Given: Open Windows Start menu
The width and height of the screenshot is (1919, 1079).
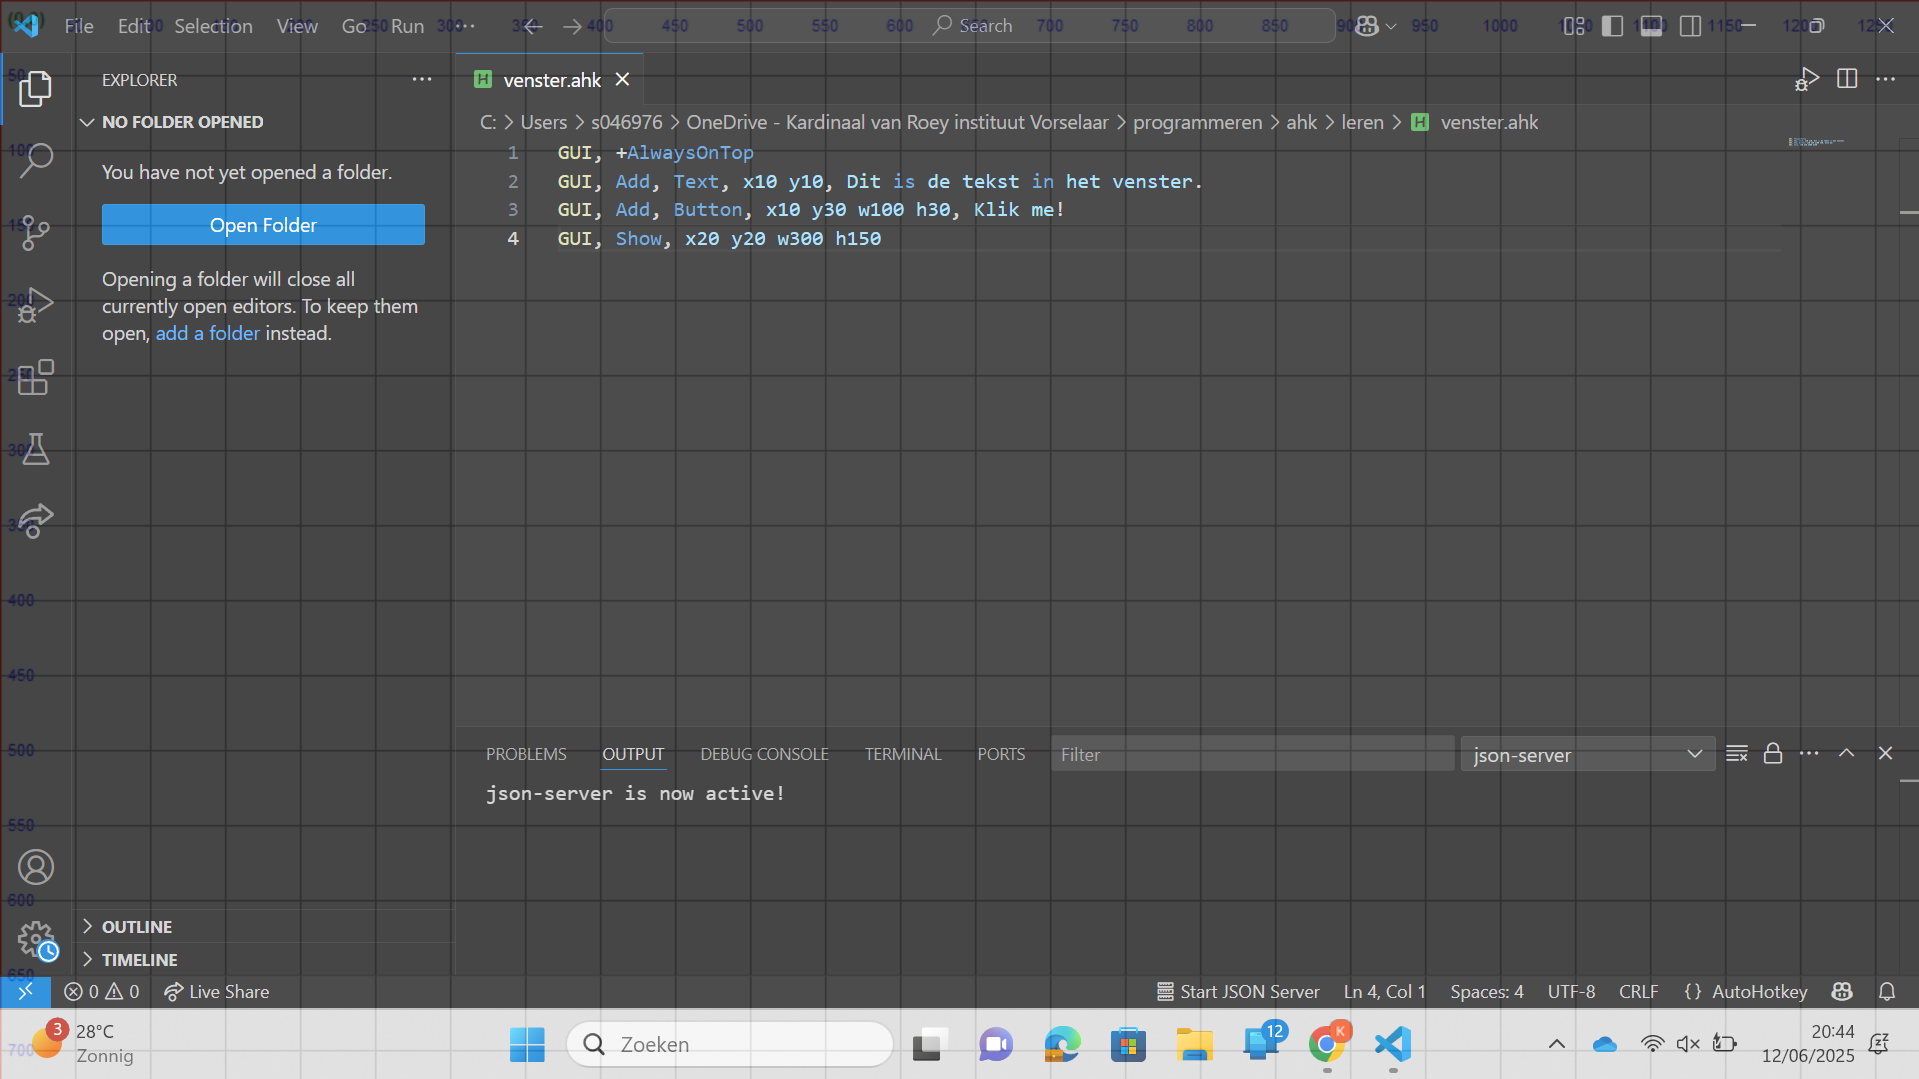Looking at the screenshot, I should pyautogui.click(x=527, y=1044).
